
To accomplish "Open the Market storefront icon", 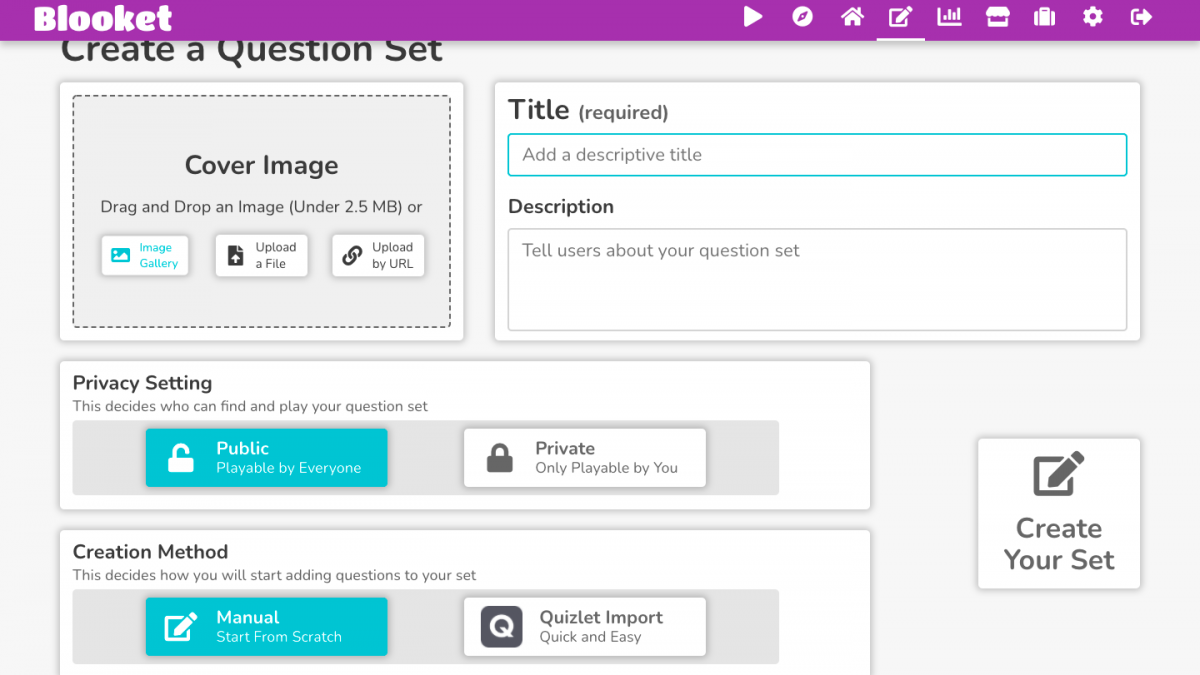I will [x=997, y=17].
